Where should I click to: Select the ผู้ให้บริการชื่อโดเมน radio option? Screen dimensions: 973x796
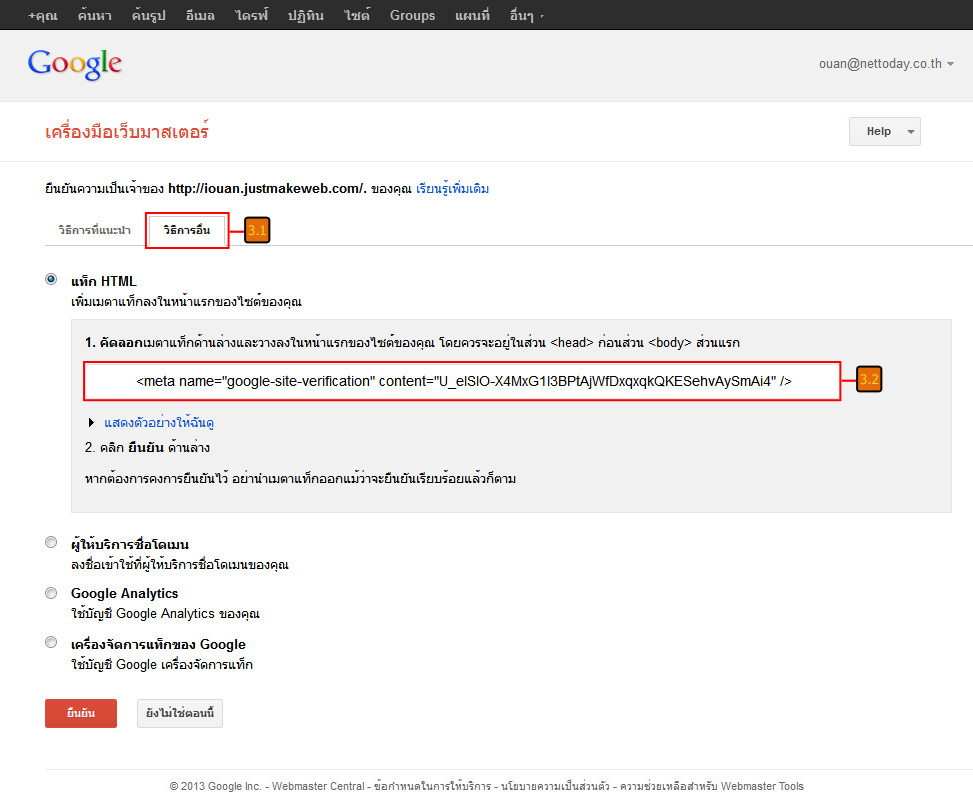point(51,542)
